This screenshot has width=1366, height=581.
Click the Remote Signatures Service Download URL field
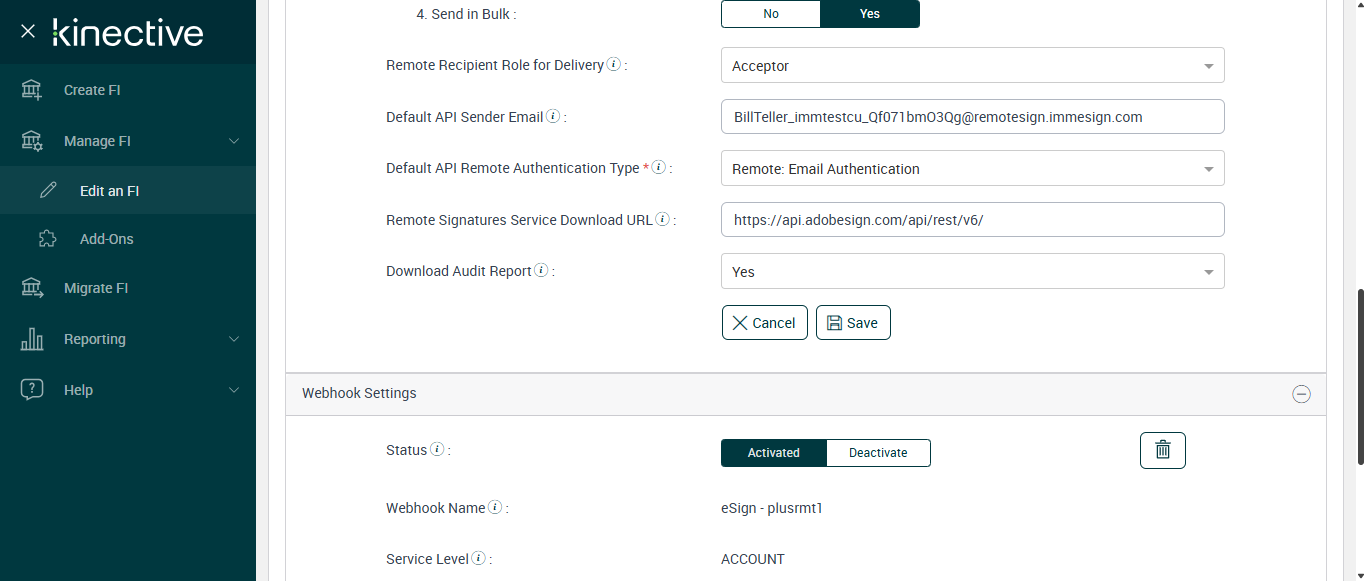point(972,220)
